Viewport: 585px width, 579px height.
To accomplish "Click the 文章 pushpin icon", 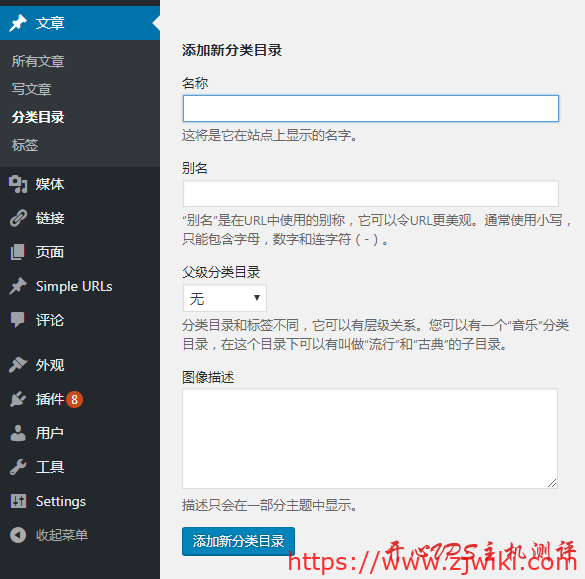I will click(18, 23).
